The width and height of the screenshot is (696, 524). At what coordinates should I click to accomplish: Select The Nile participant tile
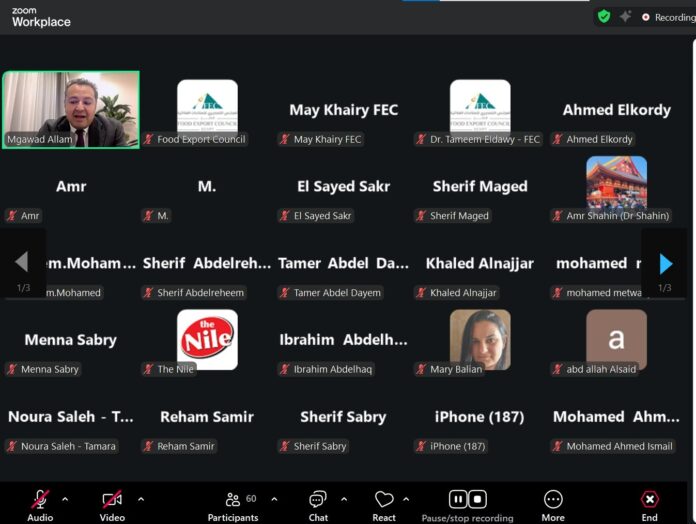tap(207, 339)
